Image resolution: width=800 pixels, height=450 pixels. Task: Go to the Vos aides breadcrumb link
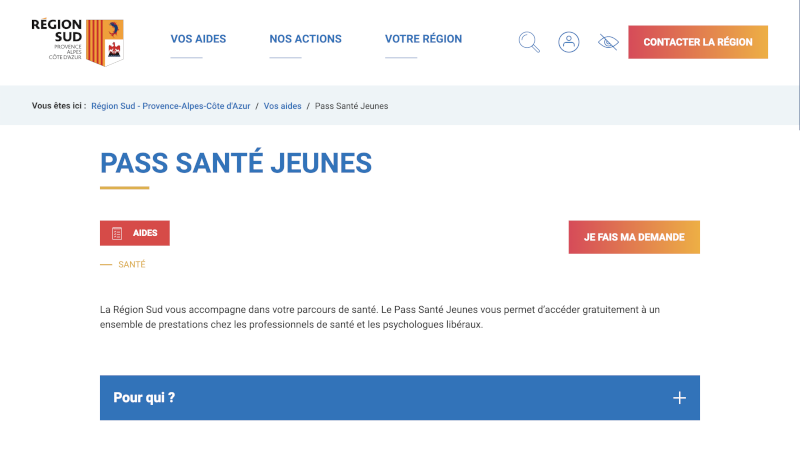point(282,106)
